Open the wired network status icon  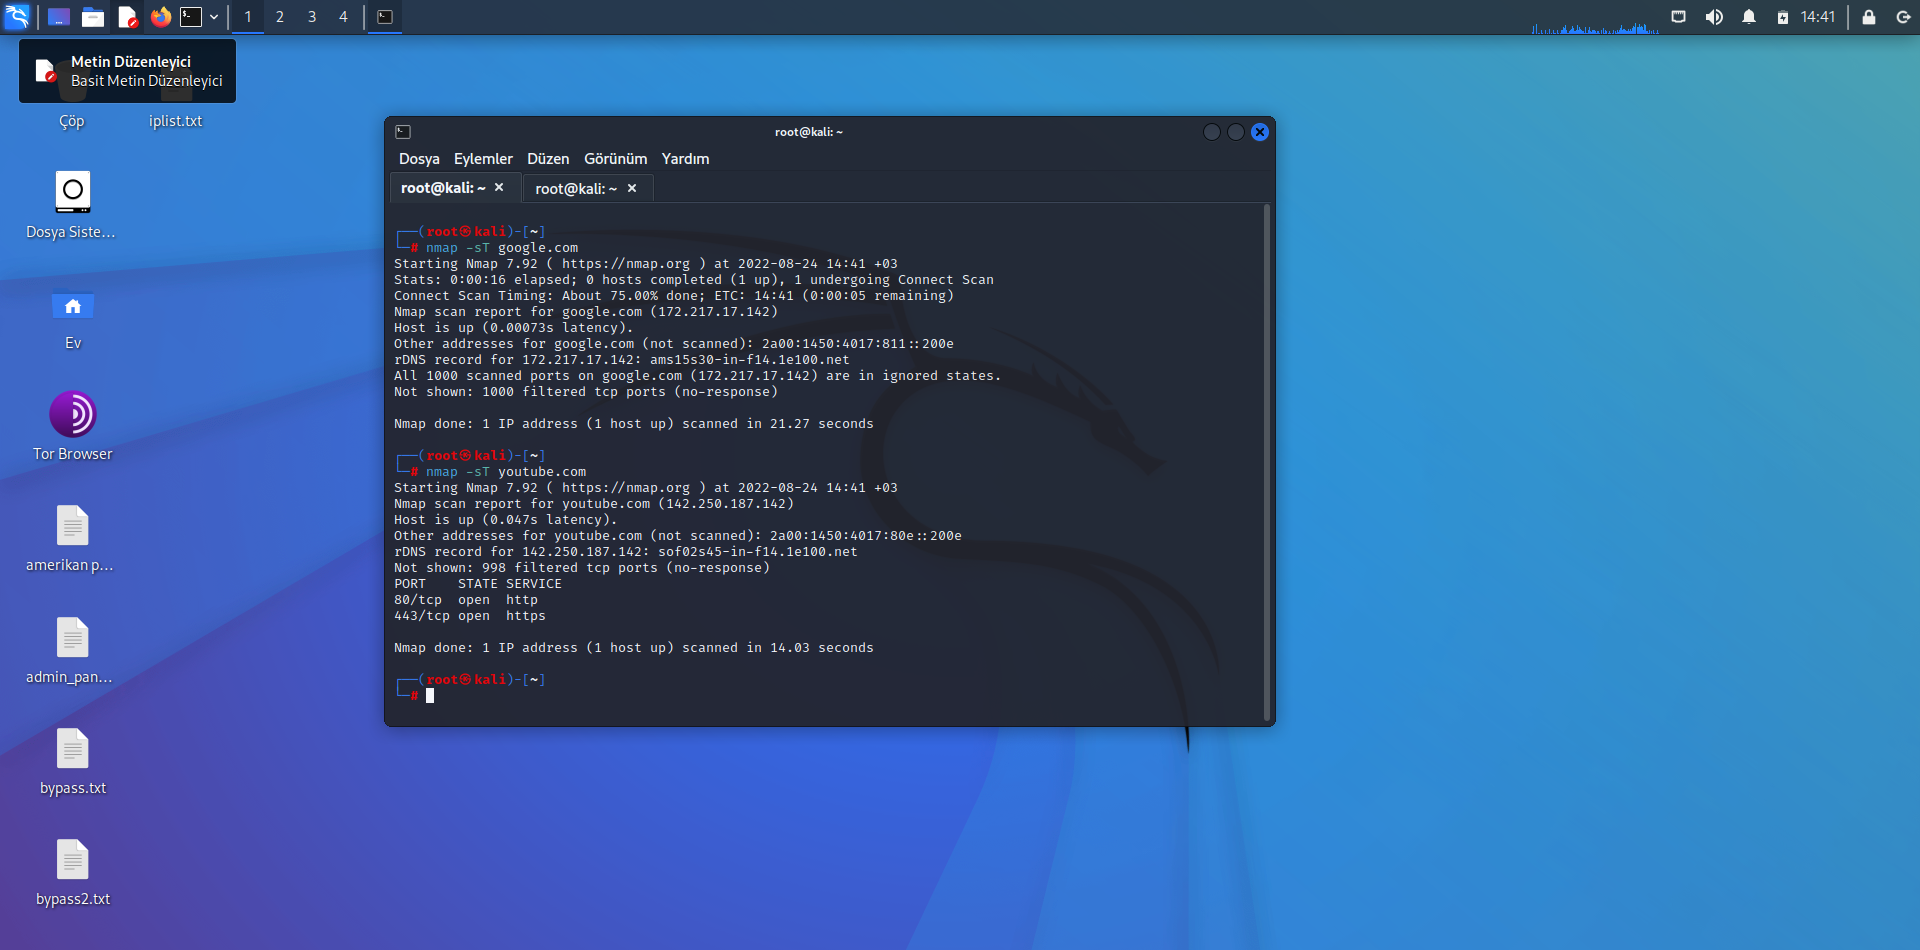click(x=1679, y=17)
